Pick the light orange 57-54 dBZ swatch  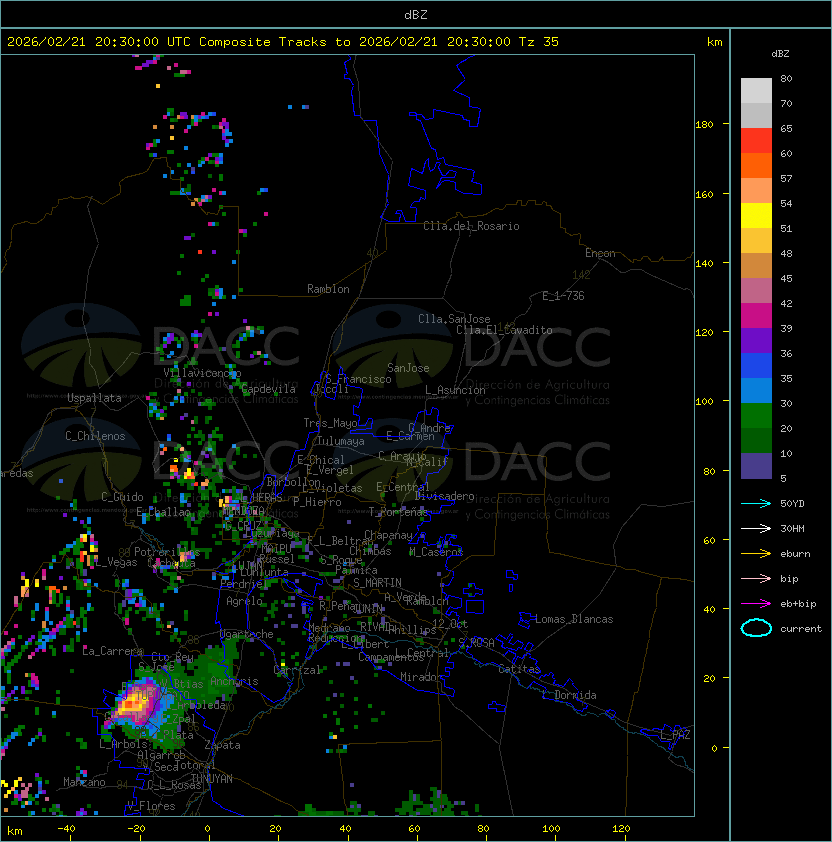(x=756, y=191)
